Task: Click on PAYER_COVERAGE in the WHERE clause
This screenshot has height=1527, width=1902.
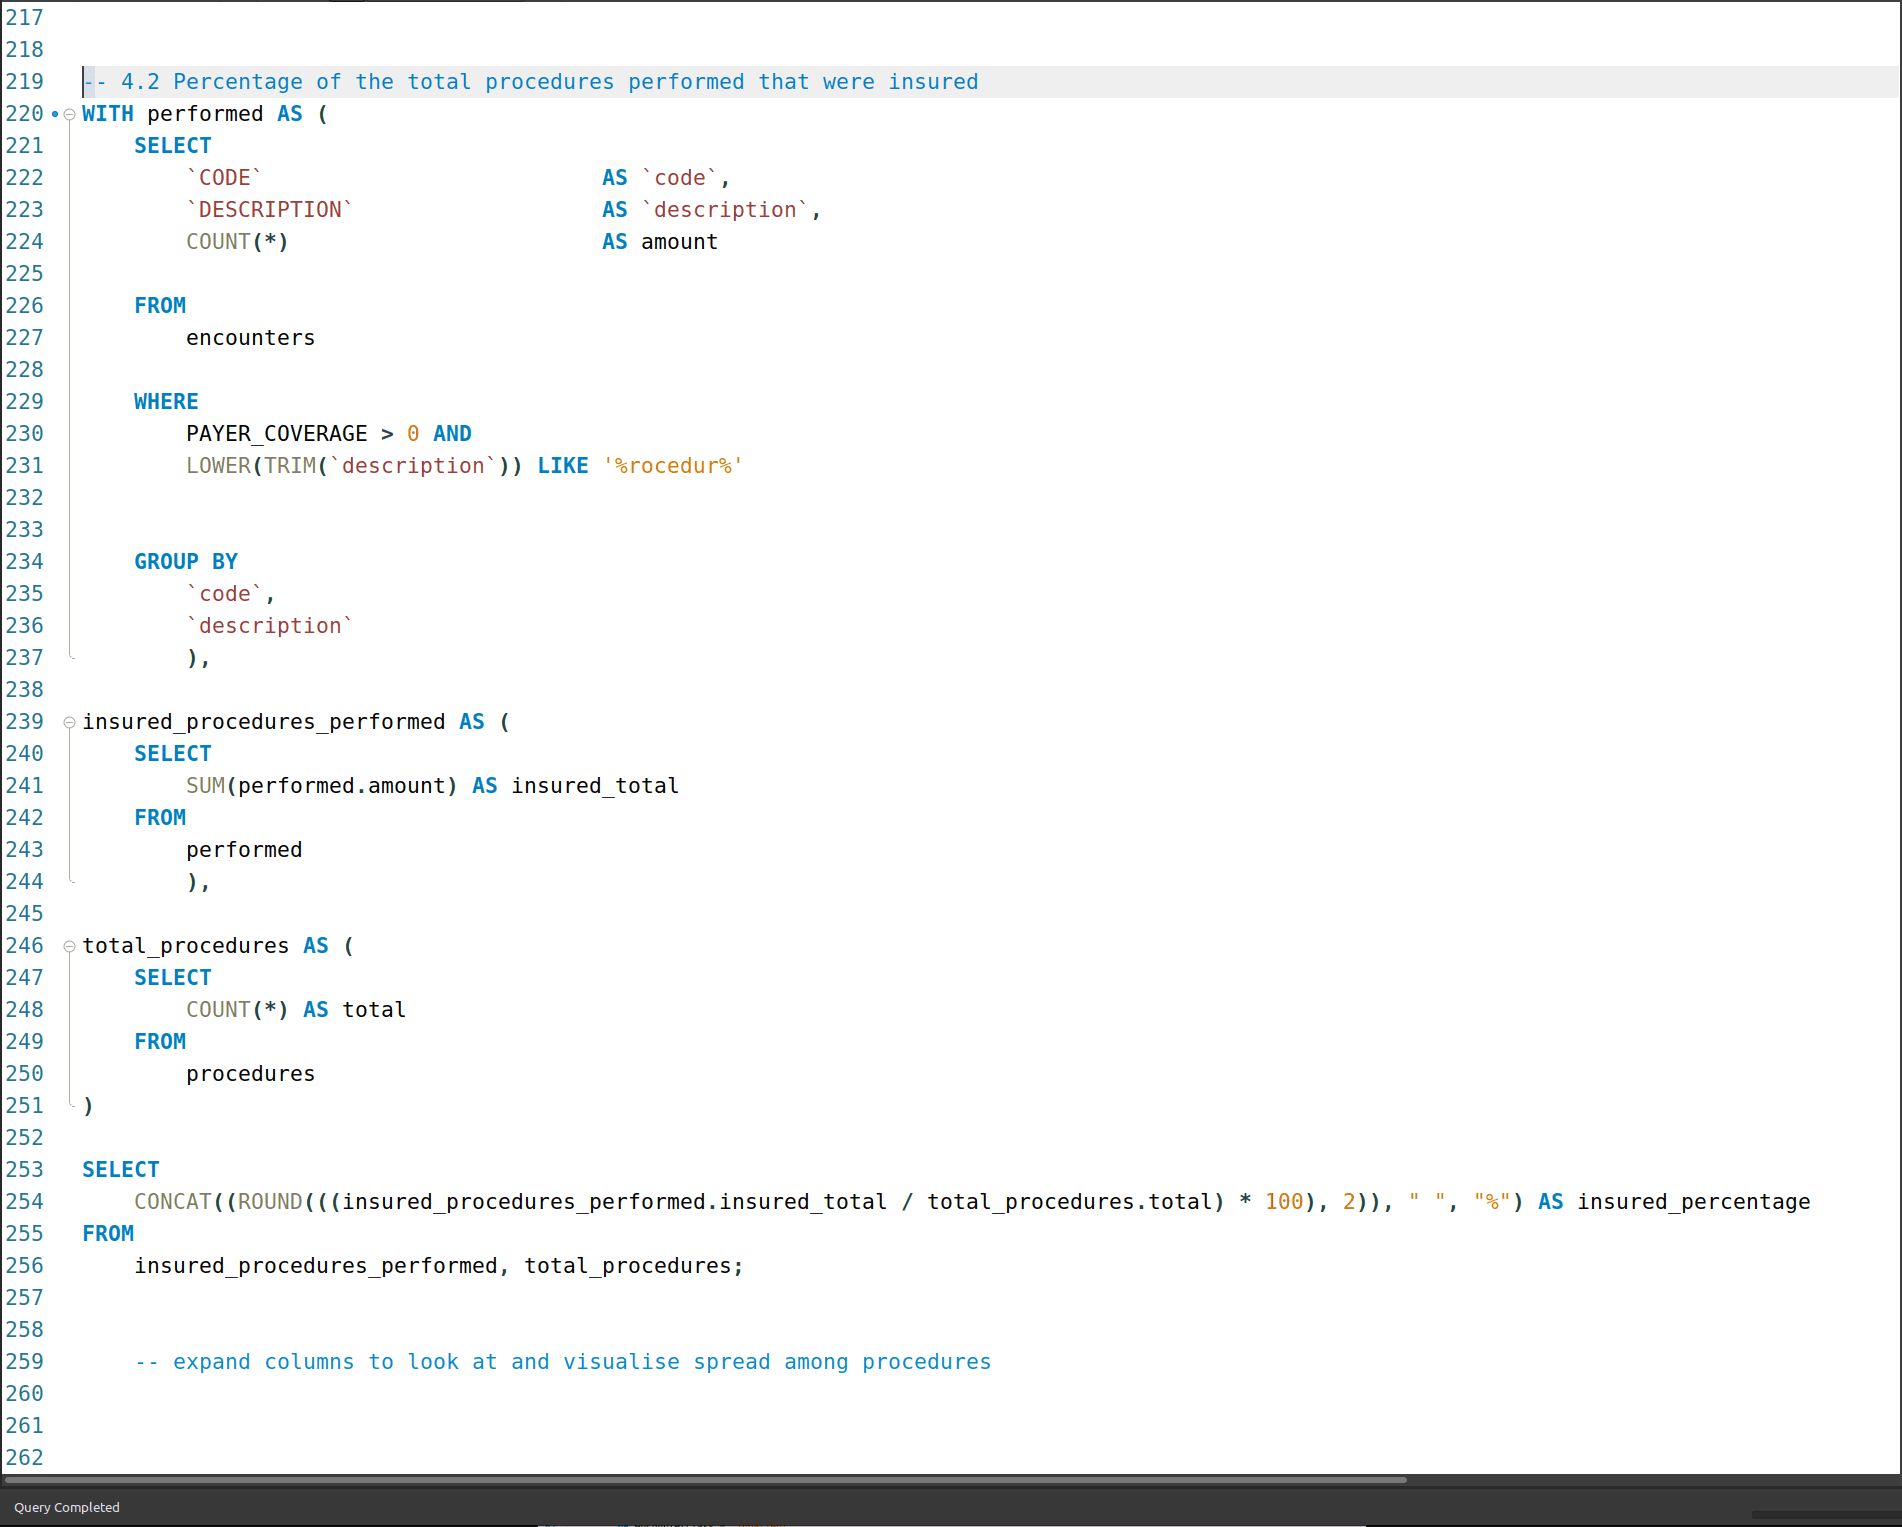Action: 276,434
